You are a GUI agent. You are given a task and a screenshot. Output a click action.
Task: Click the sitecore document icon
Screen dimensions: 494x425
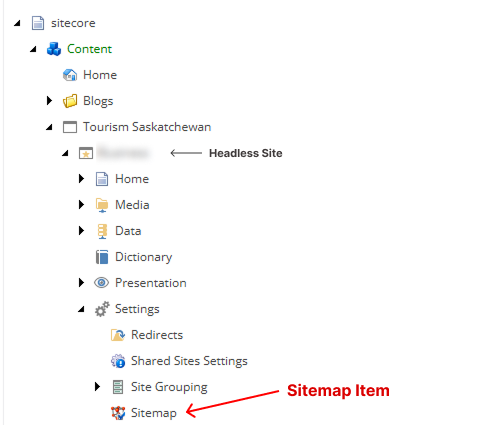[38, 23]
